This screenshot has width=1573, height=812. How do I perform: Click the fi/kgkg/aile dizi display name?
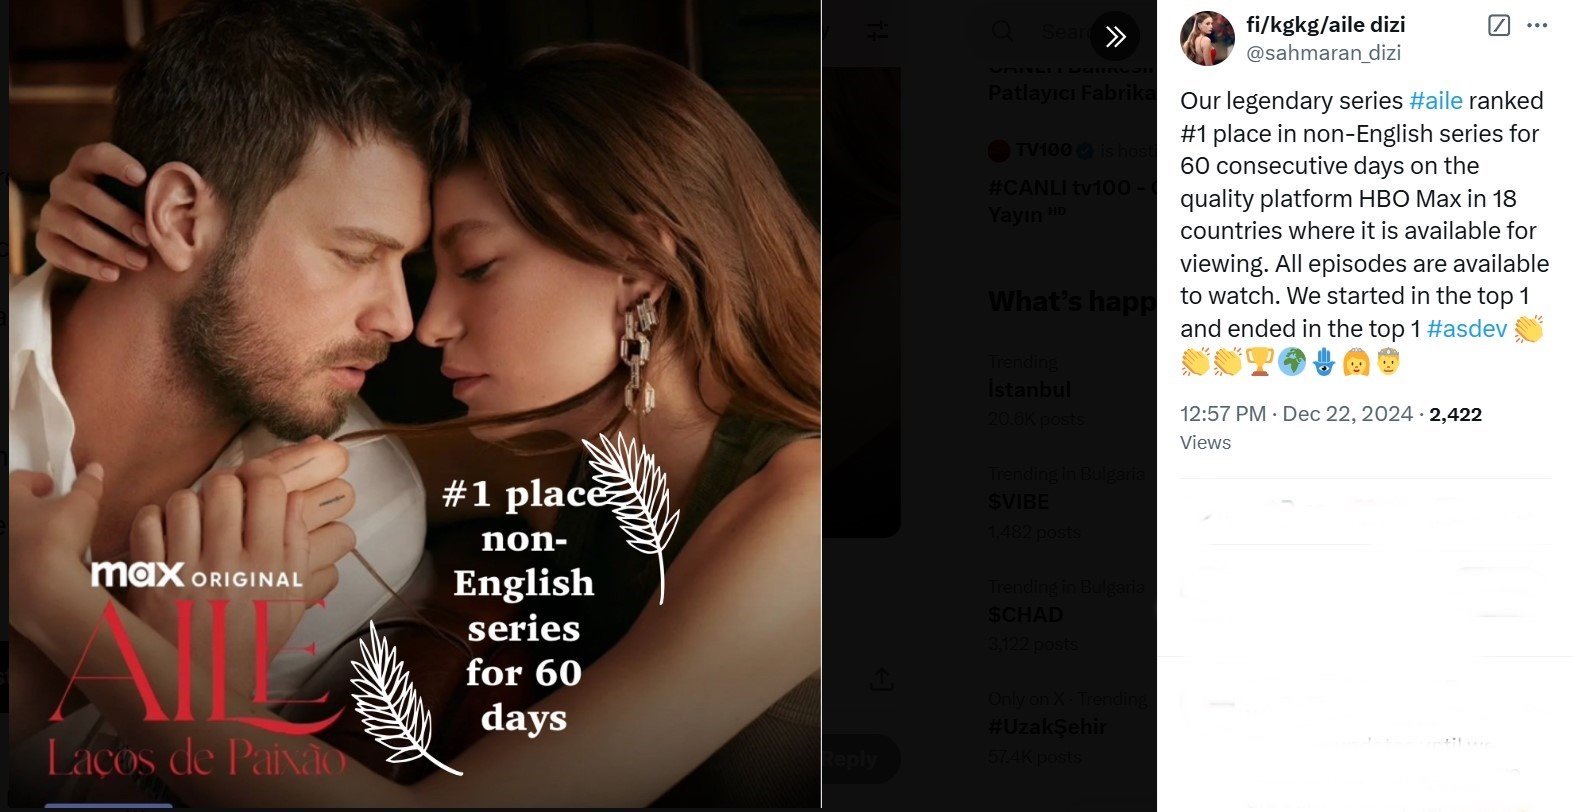pyautogui.click(x=1326, y=25)
